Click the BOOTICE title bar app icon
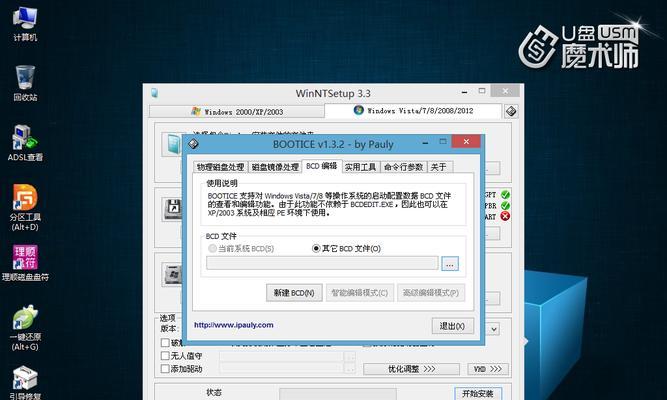Image resolution: width=667 pixels, height=400 pixels. pyautogui.click(x=194, y=144)
